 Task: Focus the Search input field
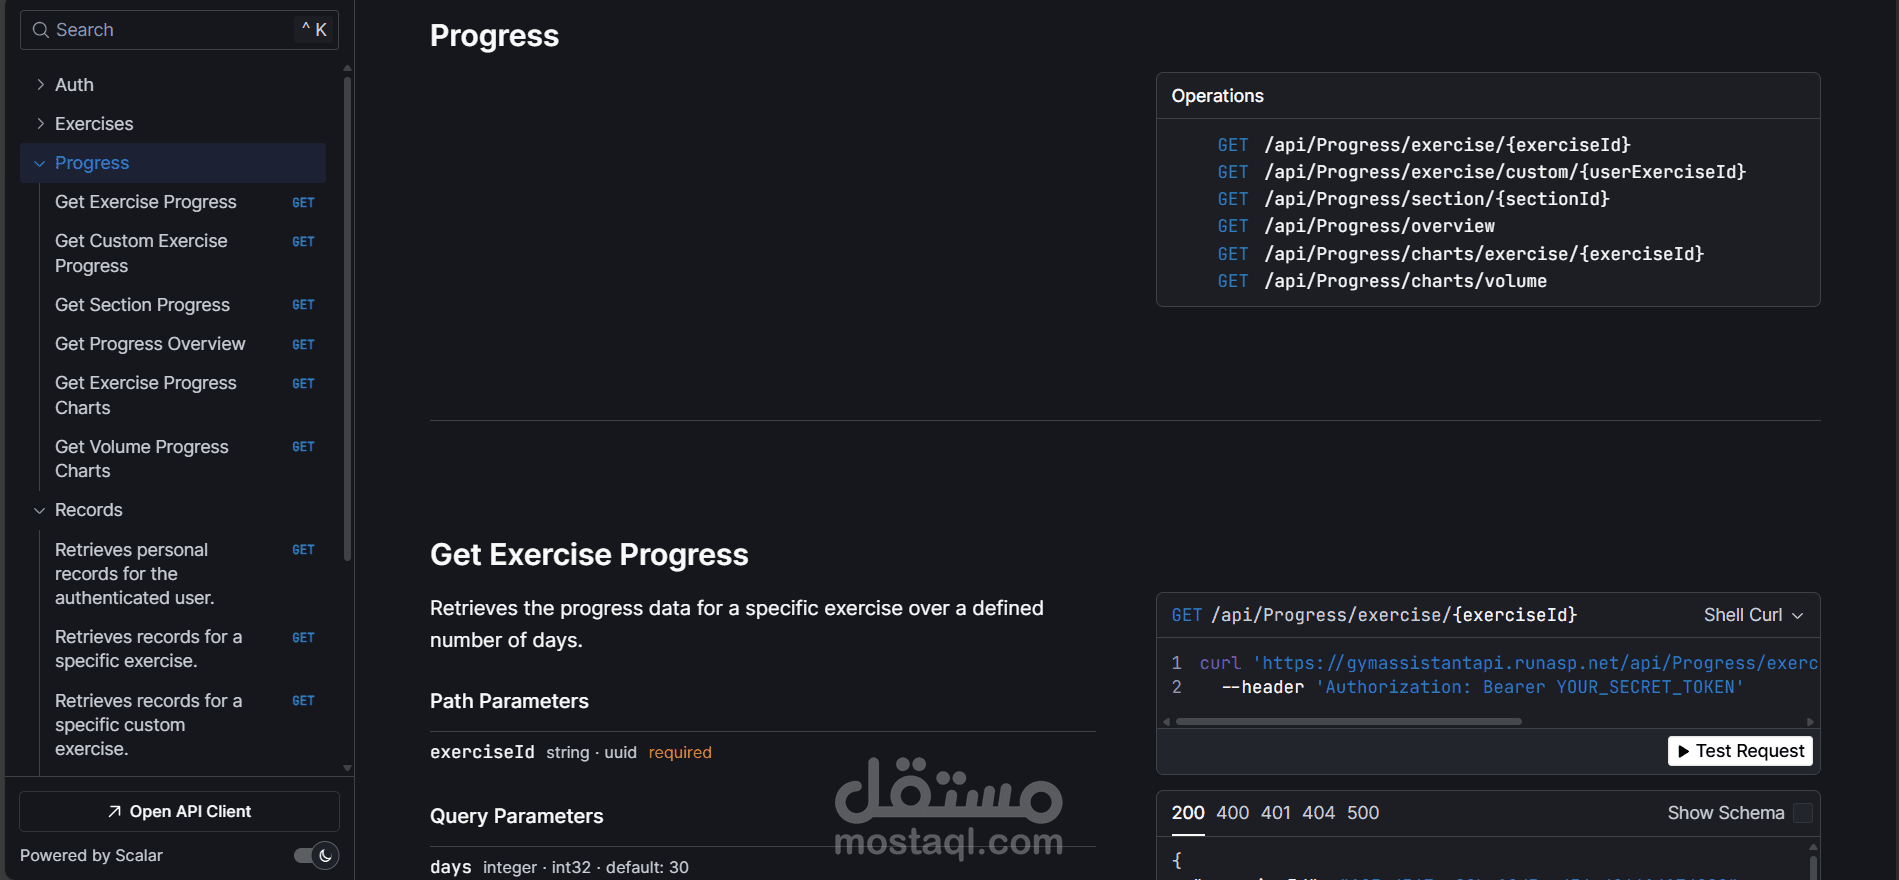[170, 30]
